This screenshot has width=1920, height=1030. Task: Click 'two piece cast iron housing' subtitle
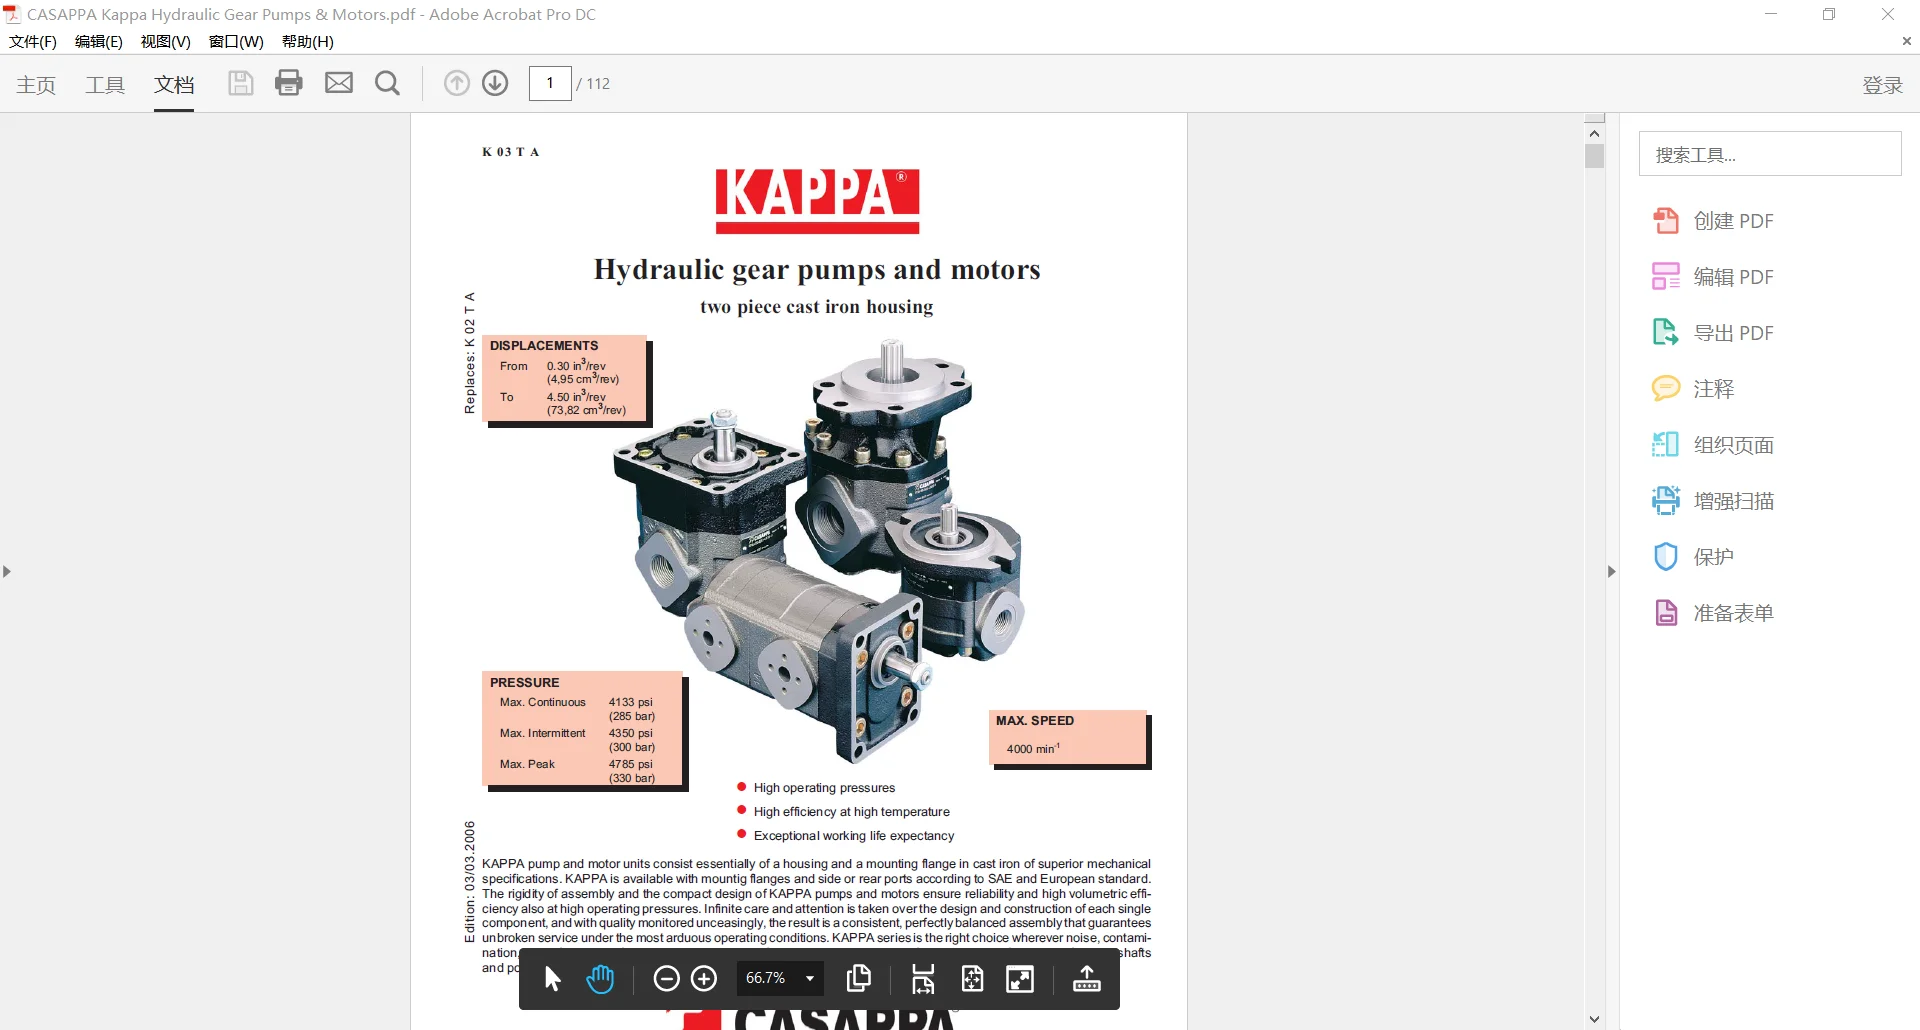(x=816, y=307)
